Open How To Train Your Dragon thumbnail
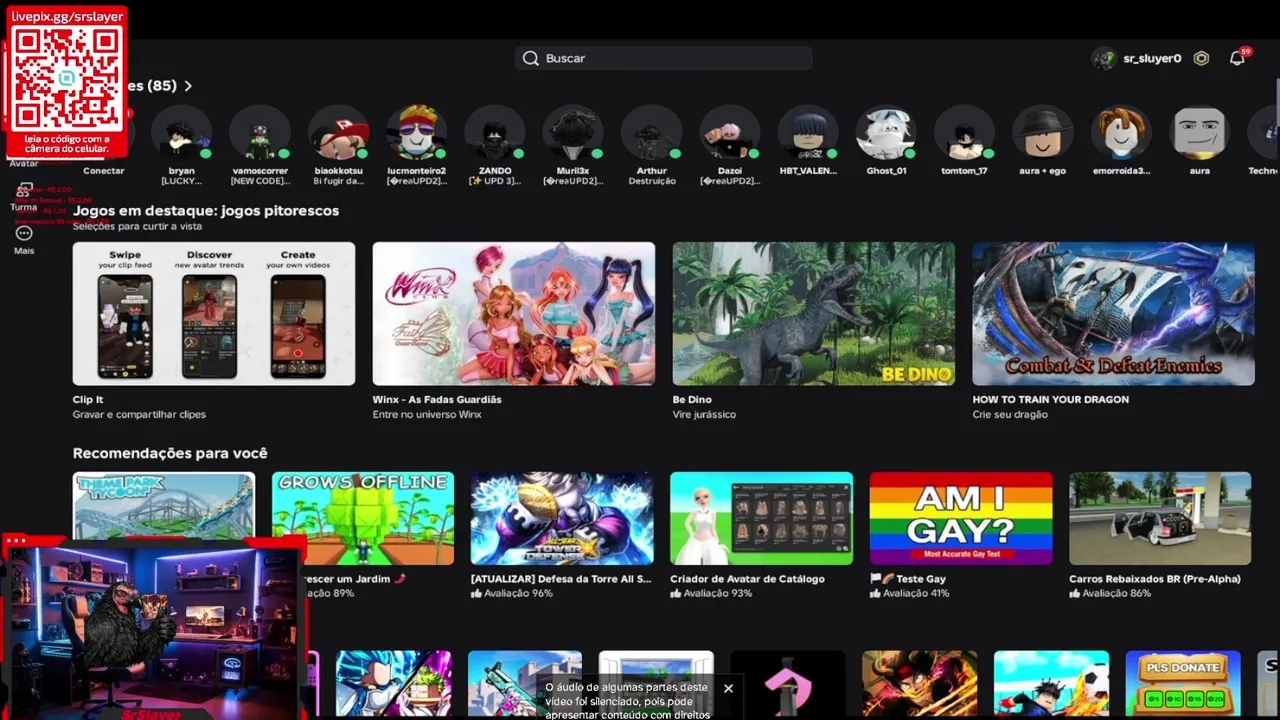This screenshot has width=1280, height=720. pyautogui.click(x=1114, y=314)
